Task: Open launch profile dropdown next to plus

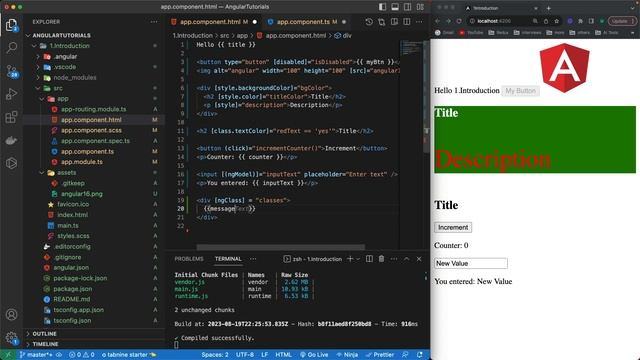Action: (x=358, y=259)
